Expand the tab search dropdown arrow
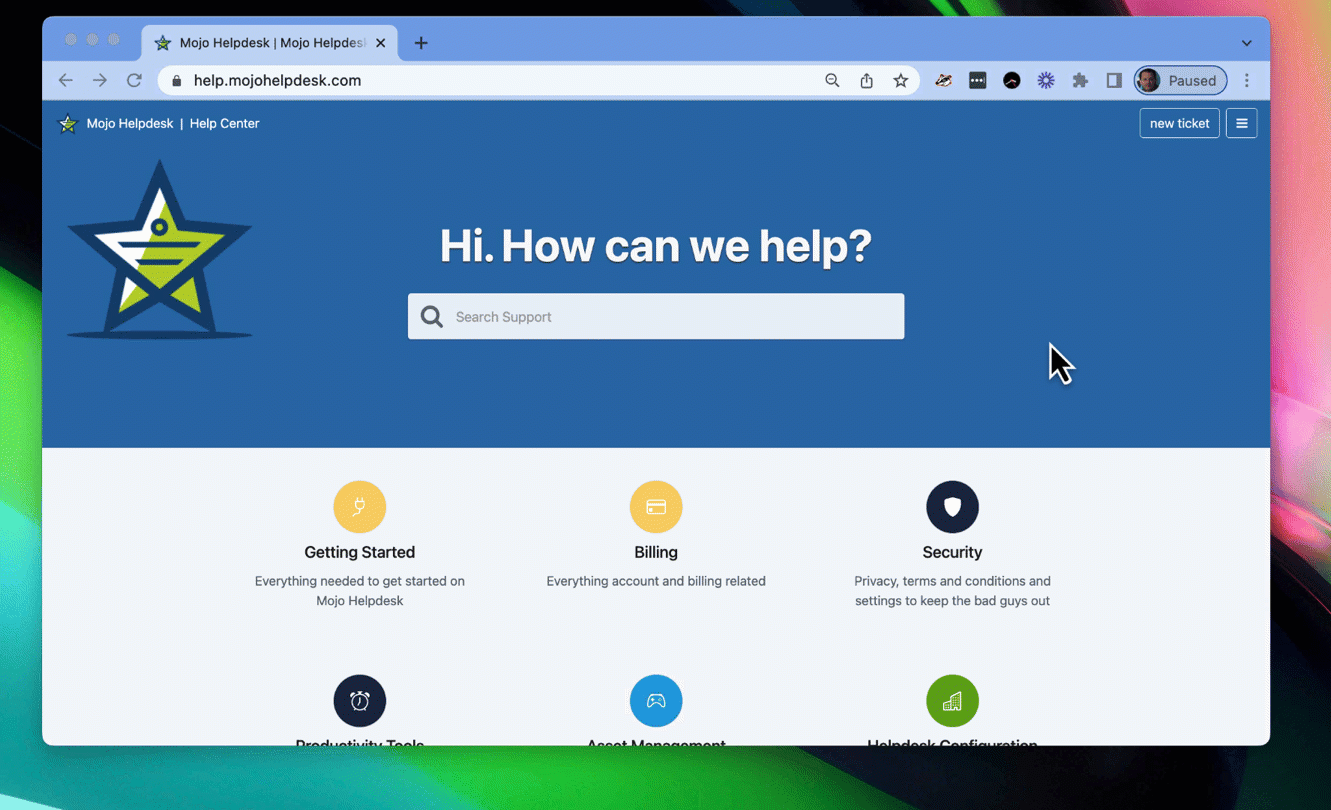The image size is (1331, 810). coord(1247,43)
